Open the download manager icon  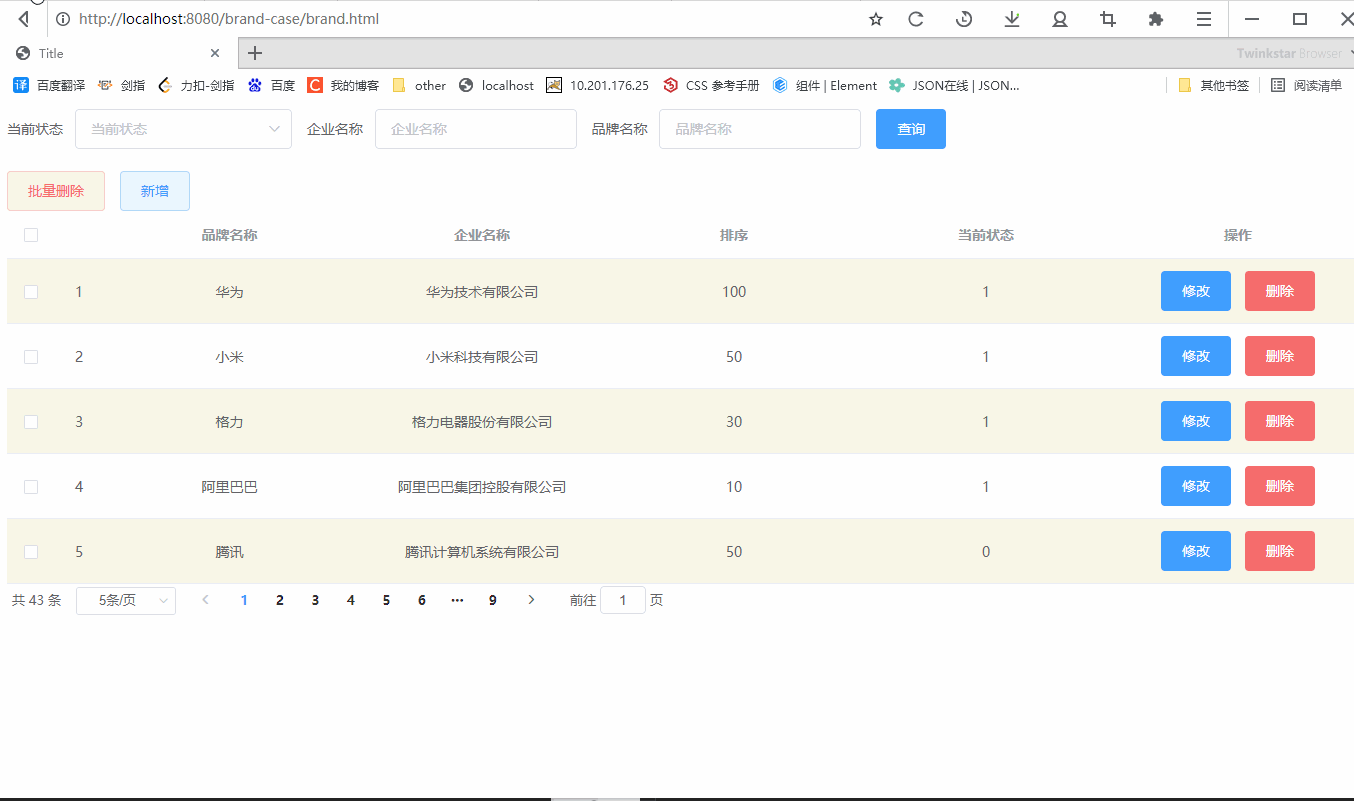point(1011,18)
